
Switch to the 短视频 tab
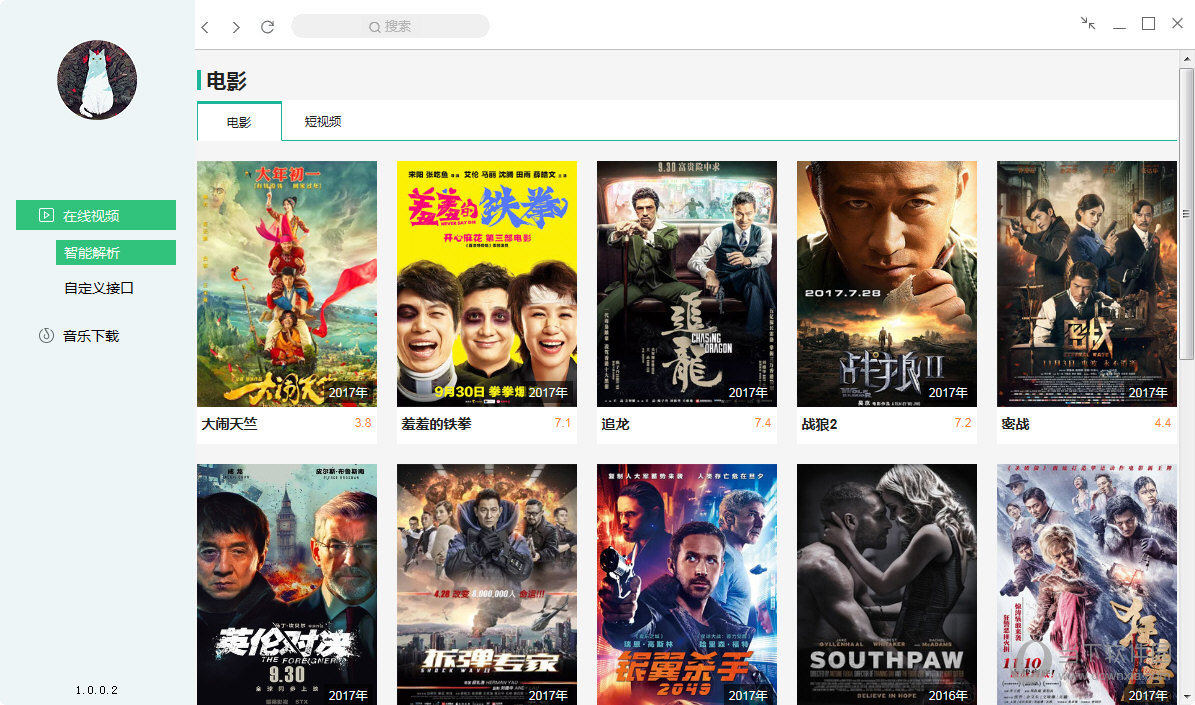(323, 122)
